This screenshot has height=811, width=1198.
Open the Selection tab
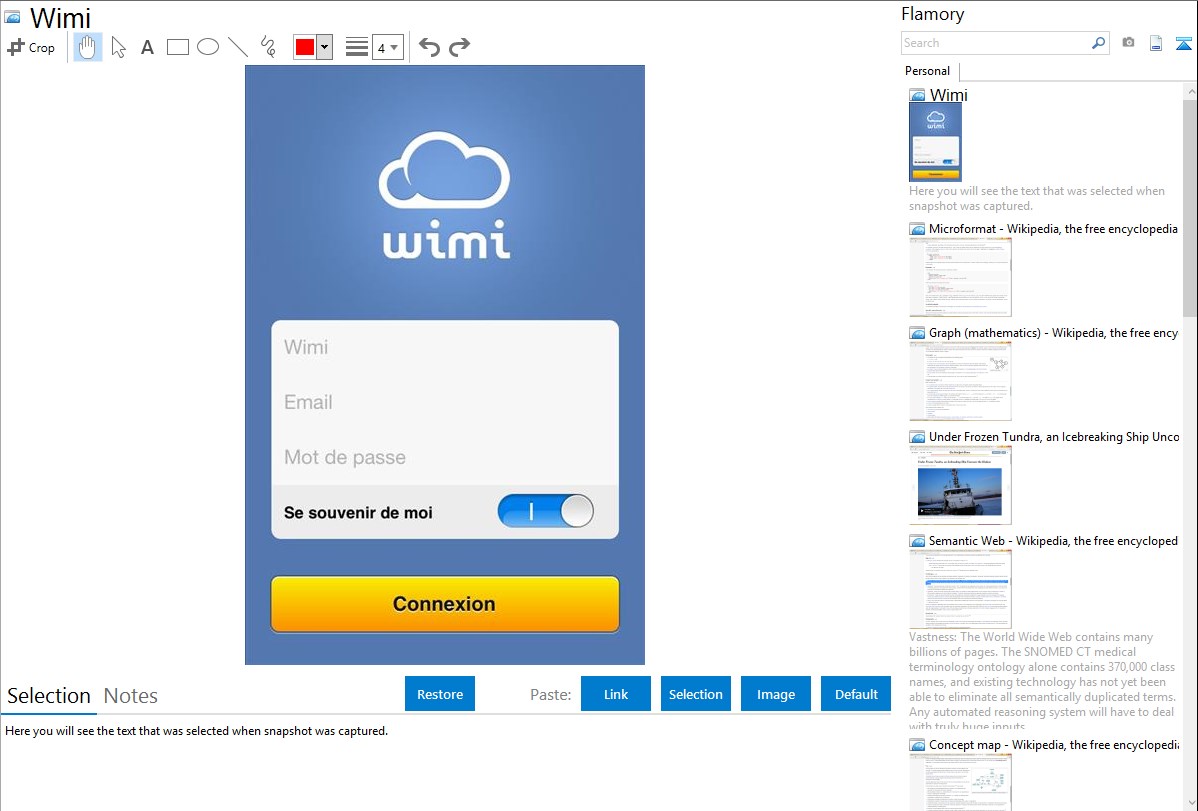click(x=49, y=696)
